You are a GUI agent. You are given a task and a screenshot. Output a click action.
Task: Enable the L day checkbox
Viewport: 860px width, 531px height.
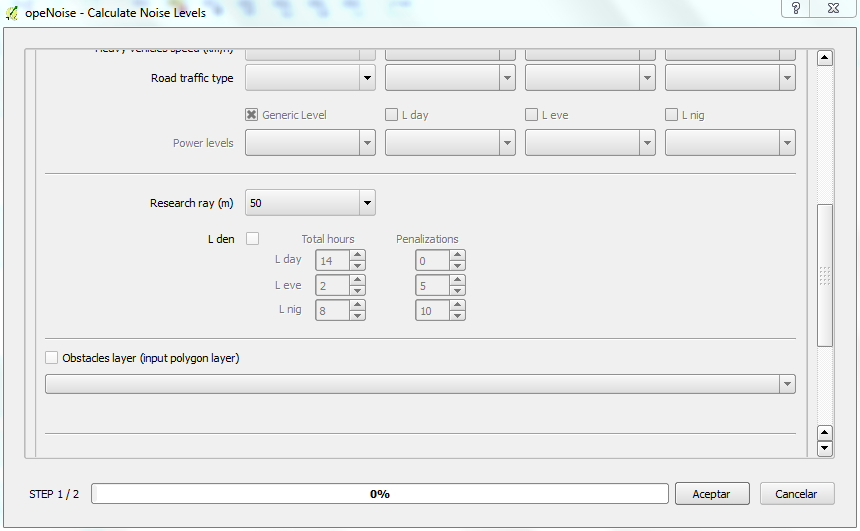[x=392, y=115]
